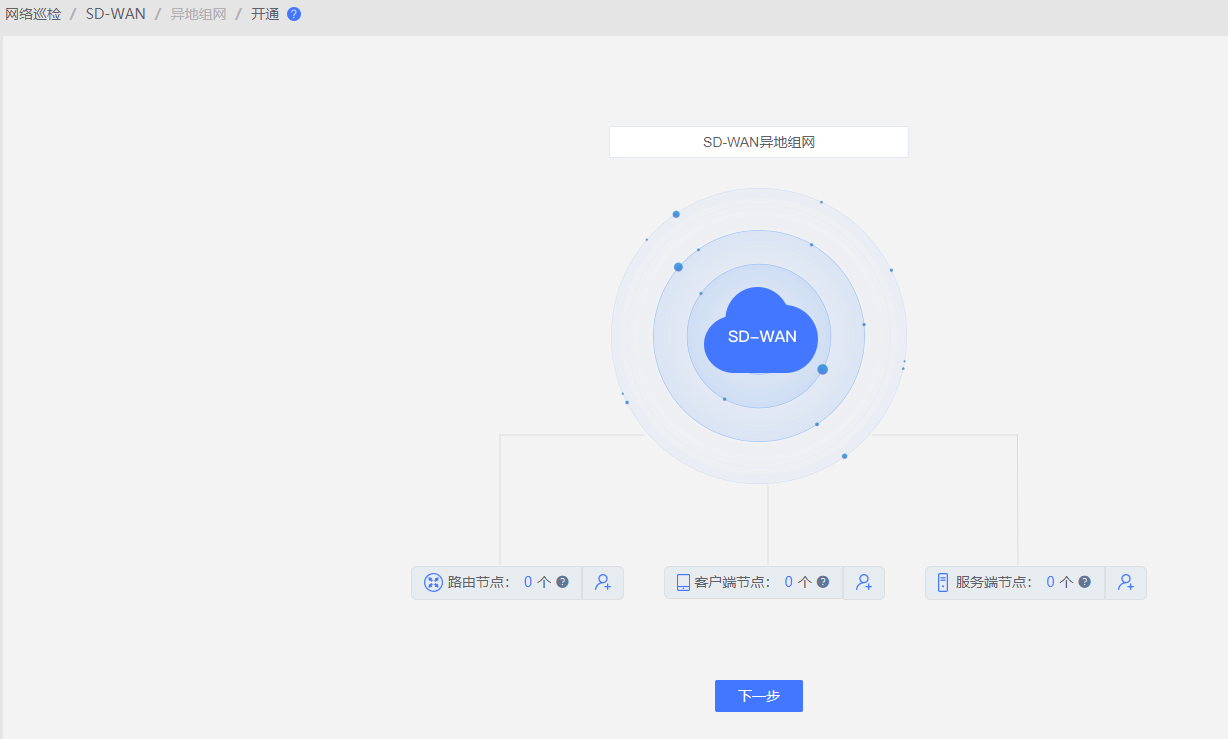
Task: Open SD-WAN breadcrumb link
Action: (x=116, y=14)
